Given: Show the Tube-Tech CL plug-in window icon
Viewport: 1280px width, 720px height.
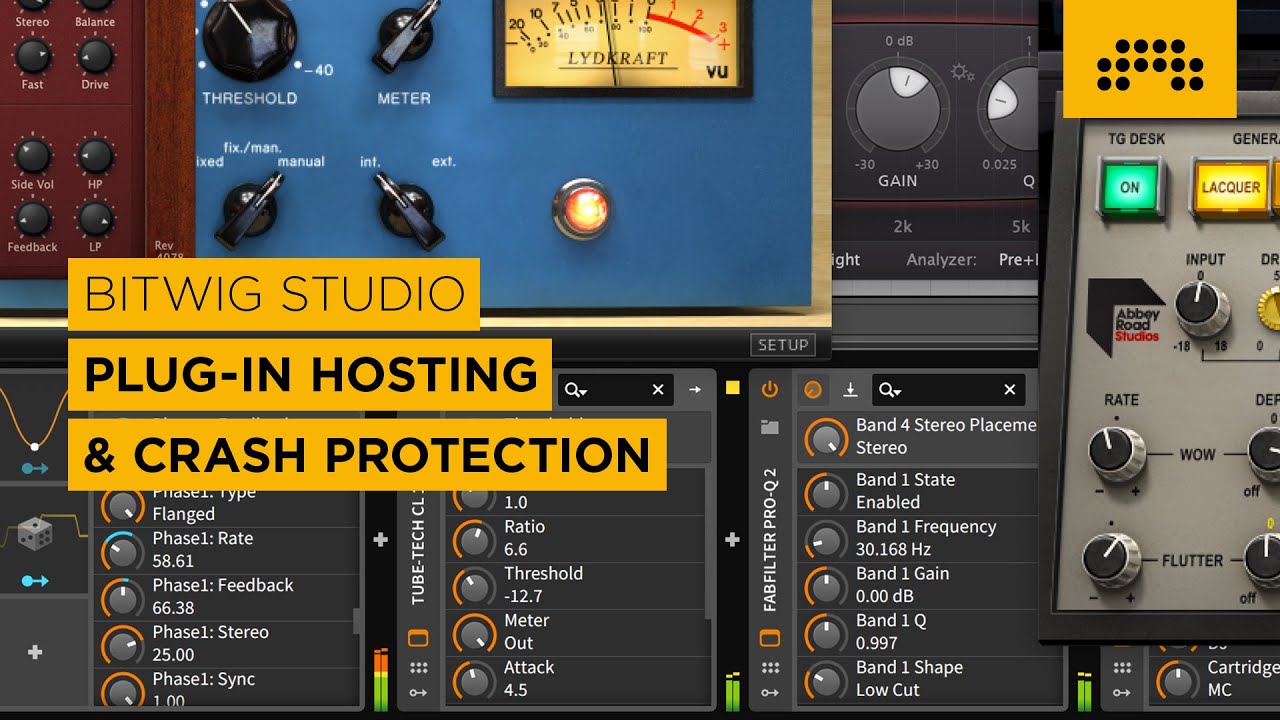Looking at the screenshot, I should tap(418, 637).
